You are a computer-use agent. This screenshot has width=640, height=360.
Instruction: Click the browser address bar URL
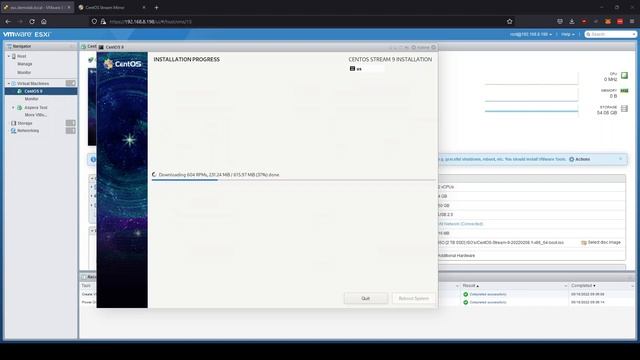click(150, 22)
